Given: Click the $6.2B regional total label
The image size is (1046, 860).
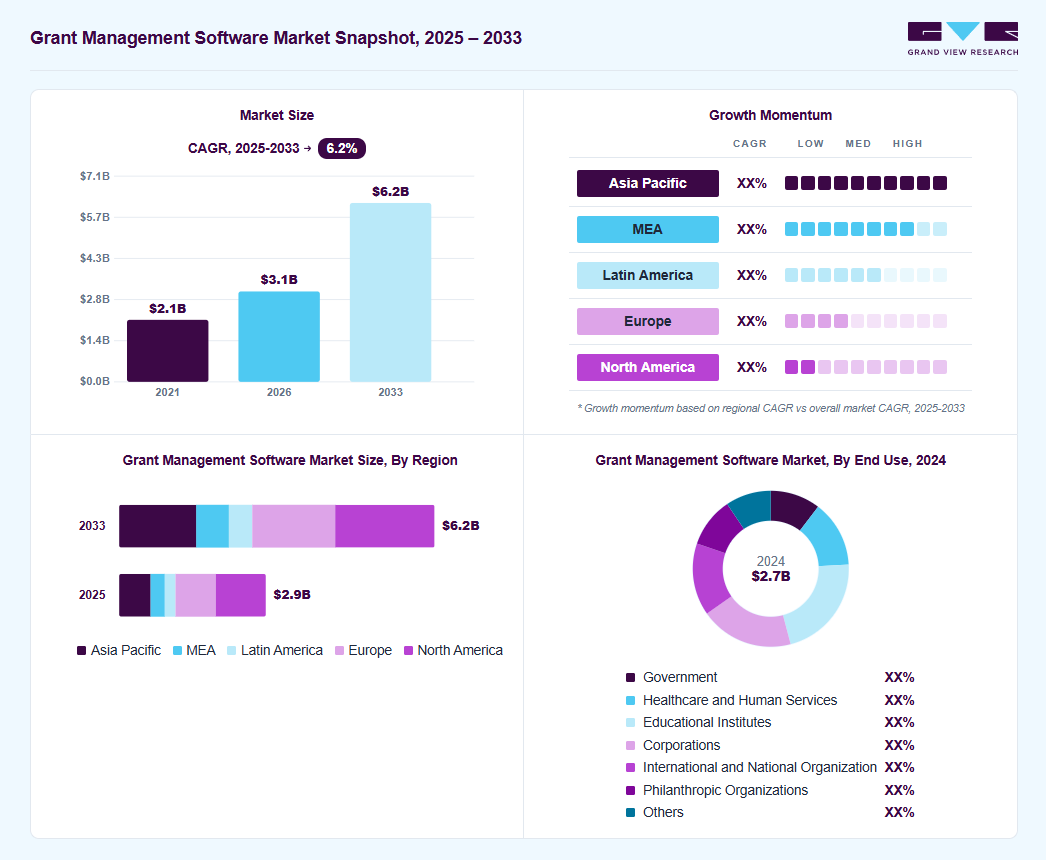Looking at the screenshot, I should (461, 526).
